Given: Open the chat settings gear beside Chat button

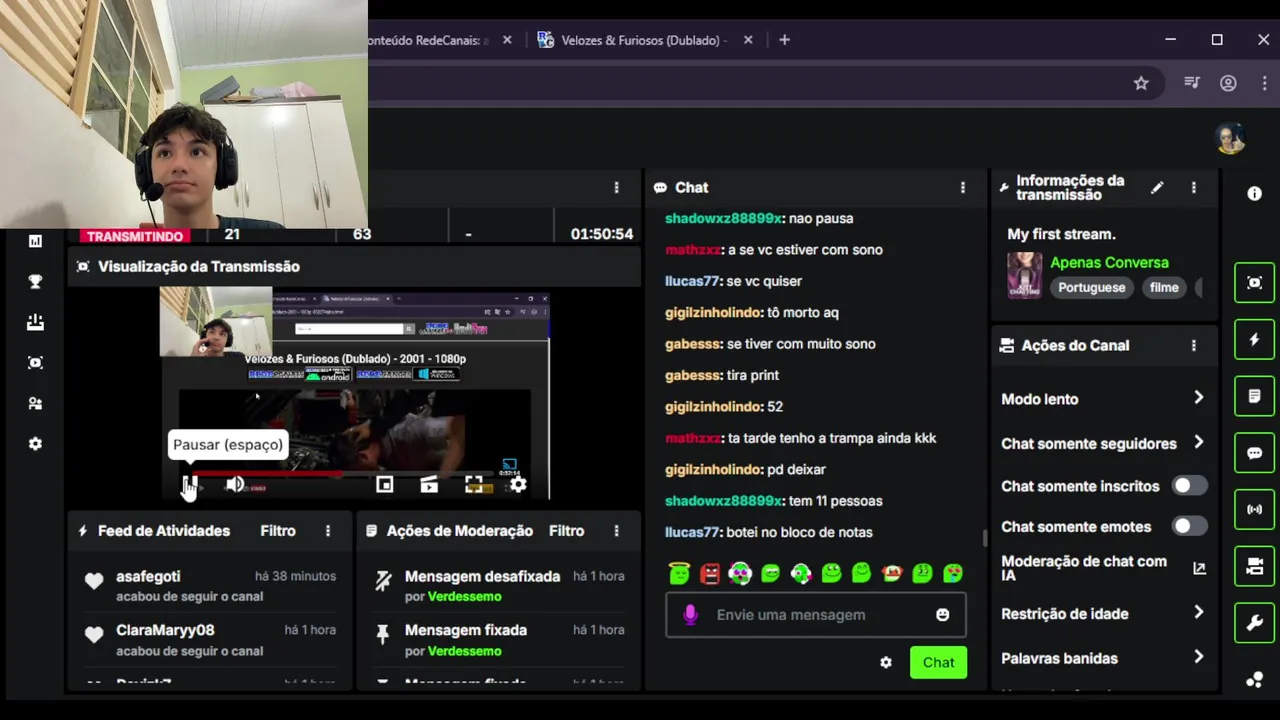Looking at the screenshot, I should coord(885,662).
